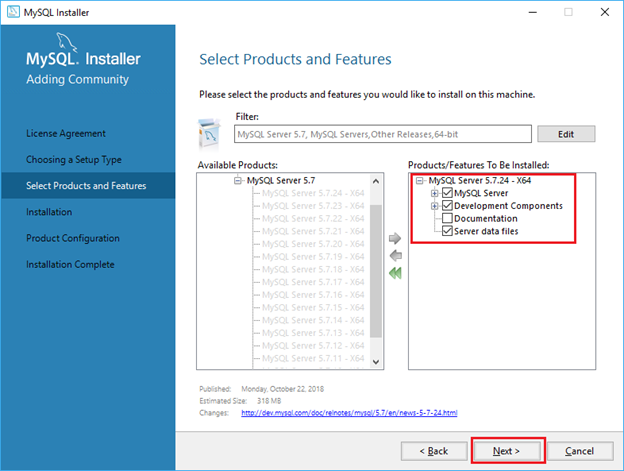Minimize the MySQL Installer window
Viewport: 624px width, 471px height.
click(532, 12)
